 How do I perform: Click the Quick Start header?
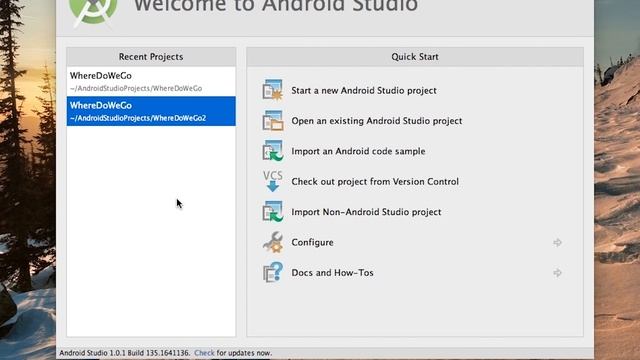(415, 57)
